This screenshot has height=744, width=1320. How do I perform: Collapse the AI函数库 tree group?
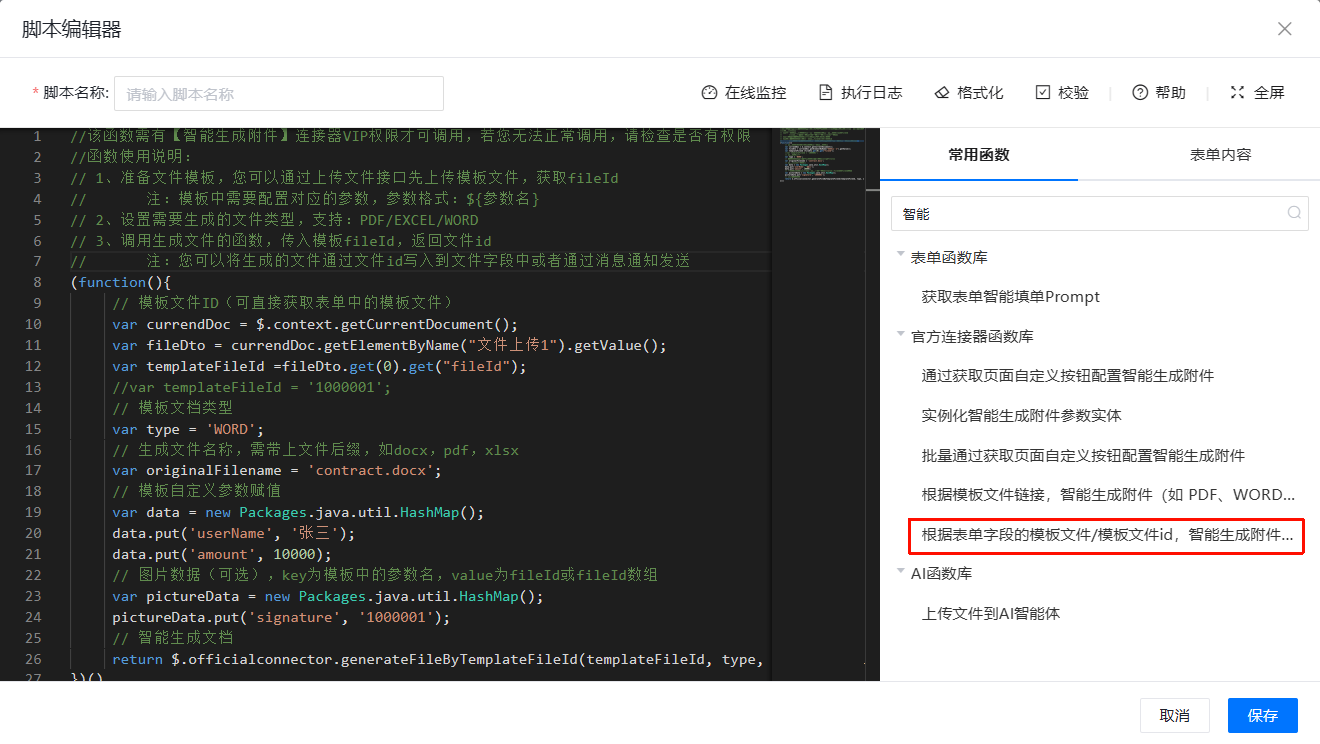tap(901, 573)
